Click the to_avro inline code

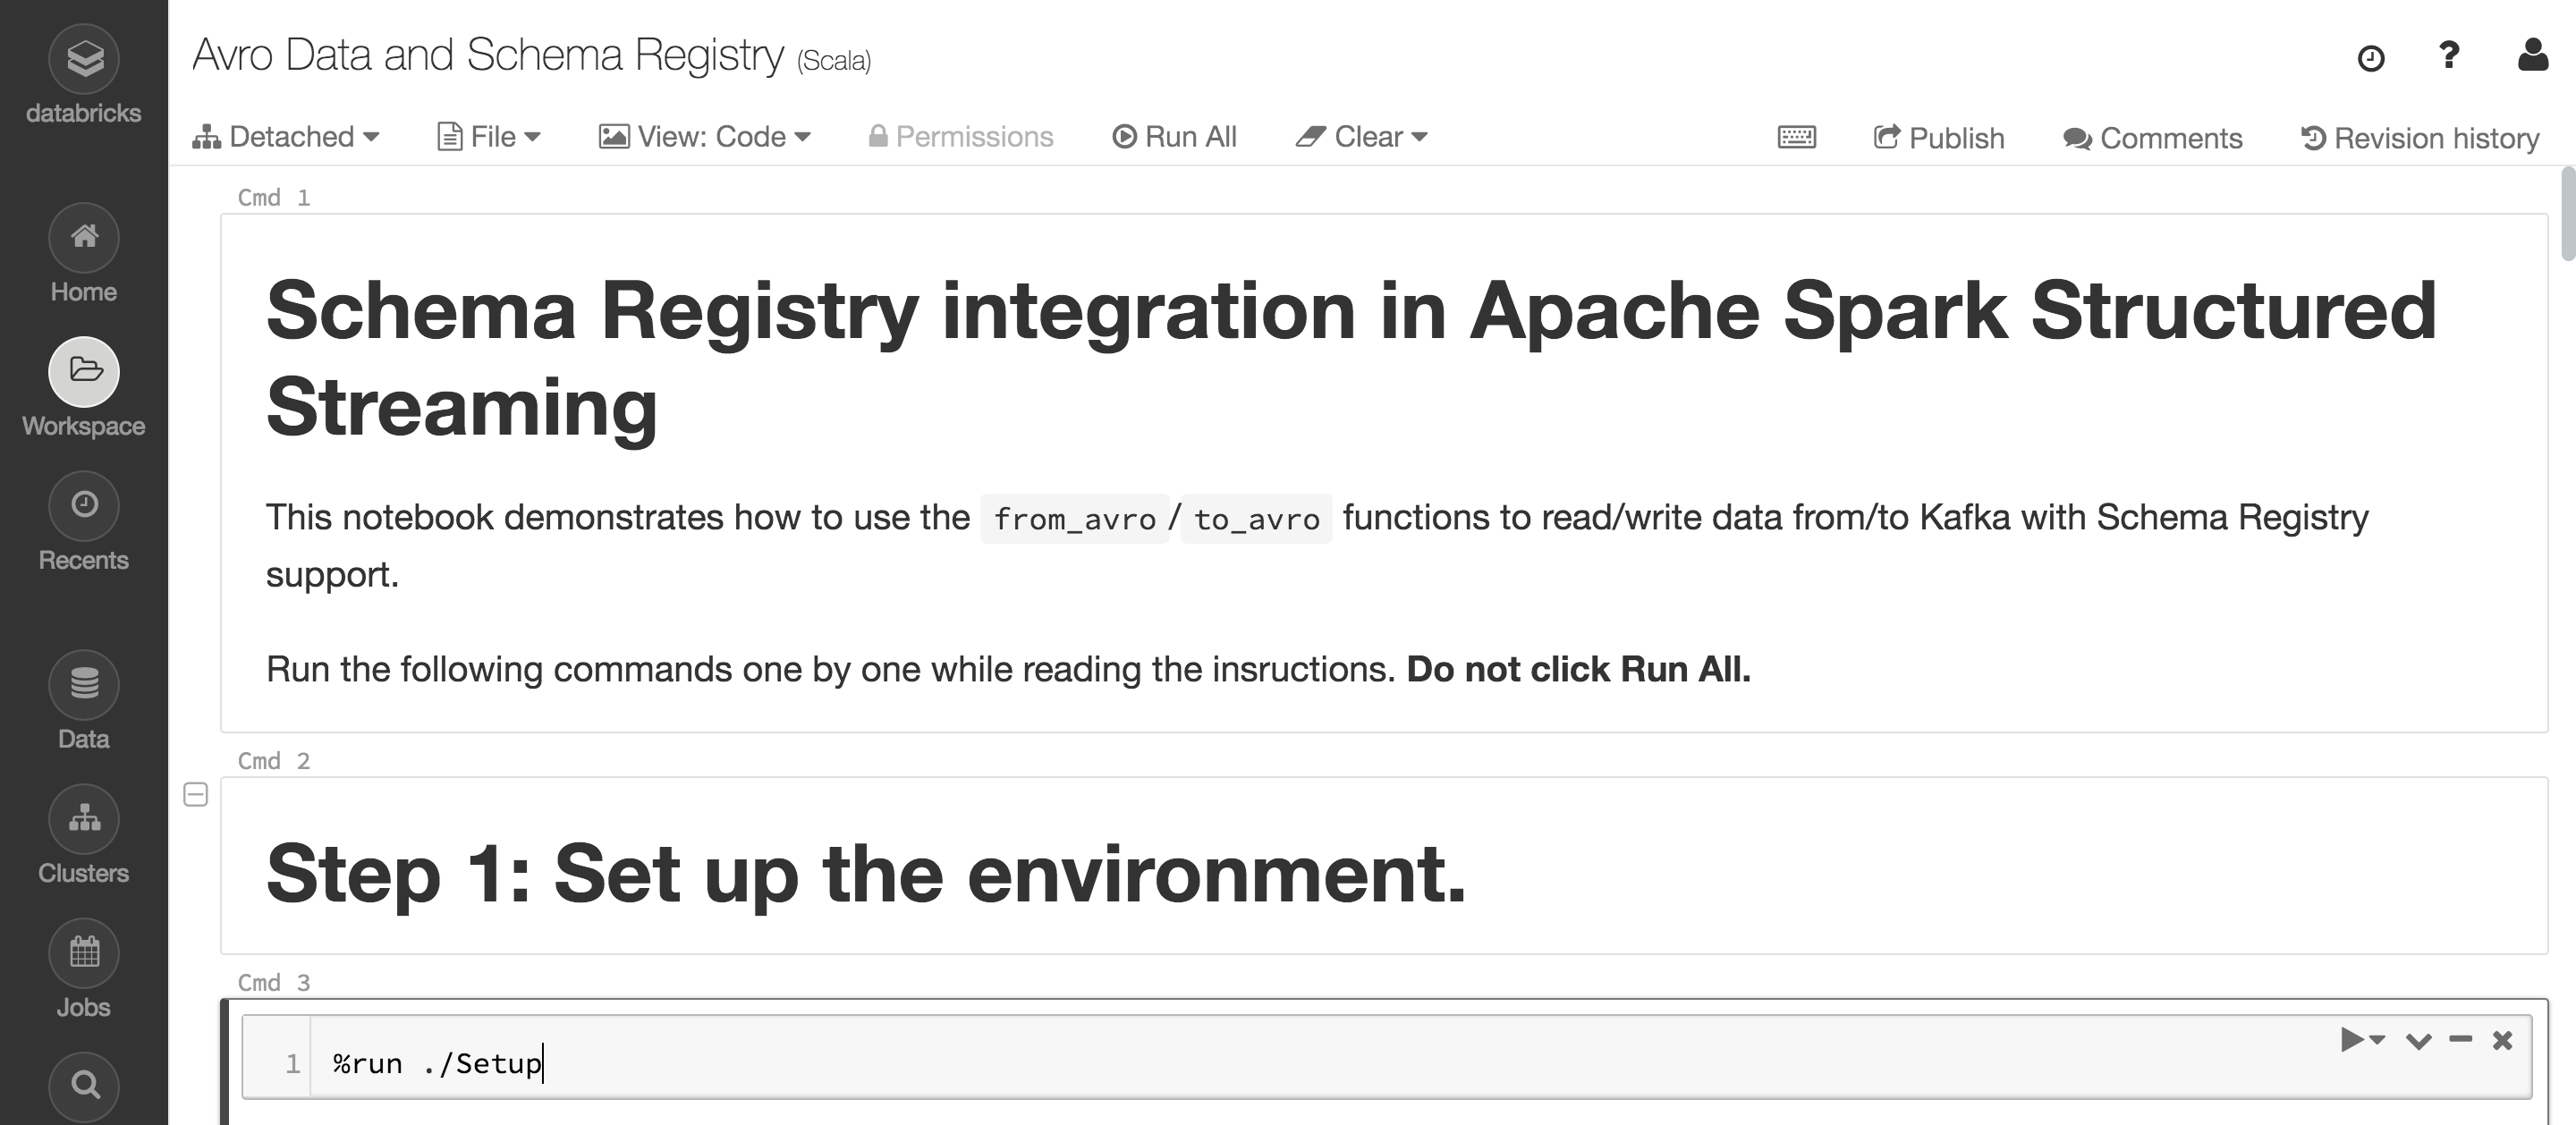click(1256, 519)
